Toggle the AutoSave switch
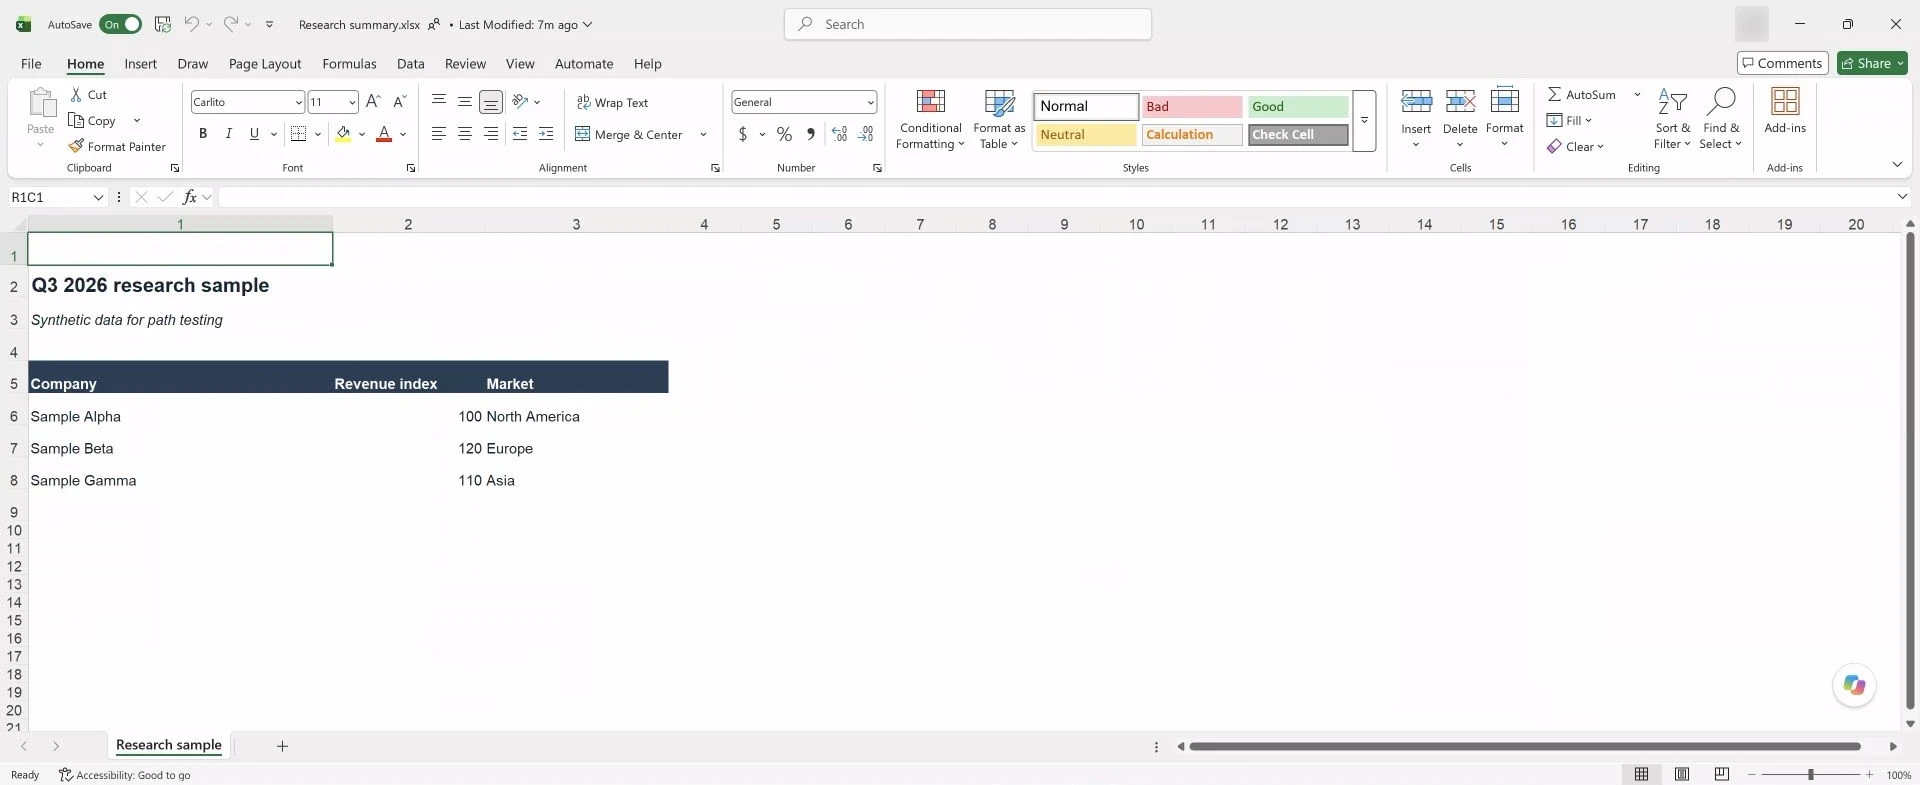Image resolution: width=1920 pixels, height=785 pixels. pyautogui.click(x=120, y=24)
